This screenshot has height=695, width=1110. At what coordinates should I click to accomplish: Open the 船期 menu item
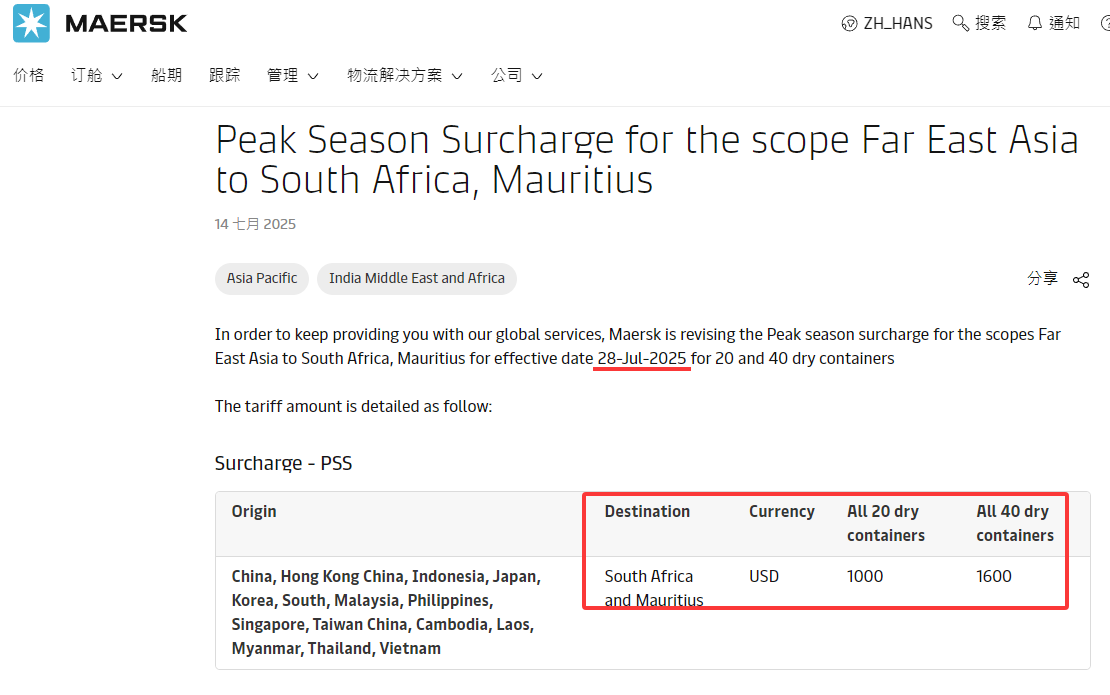pos(166,75)
